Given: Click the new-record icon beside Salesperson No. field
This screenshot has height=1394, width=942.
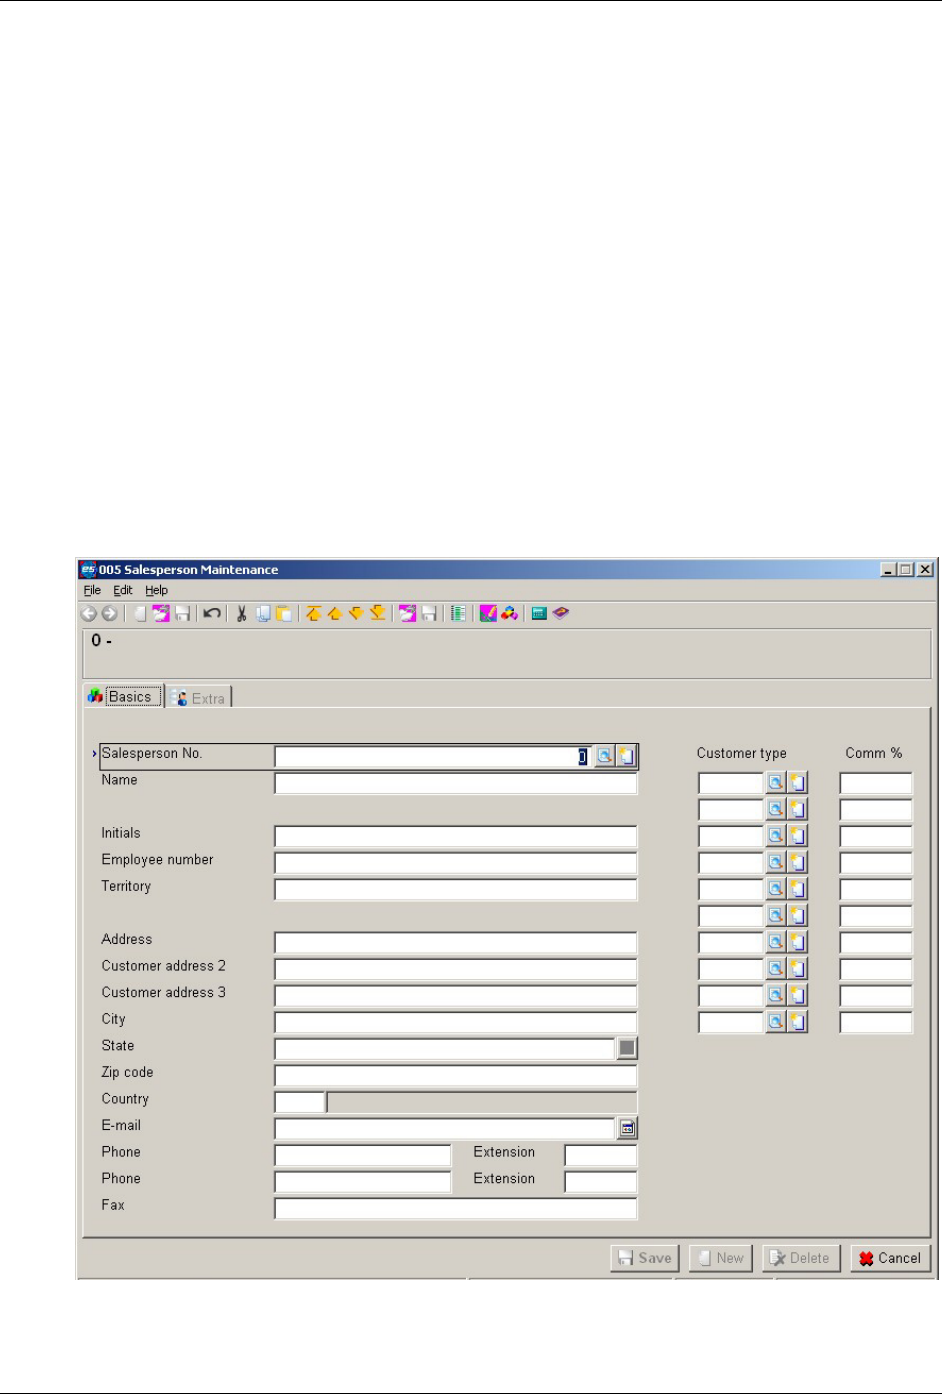Looking at the screenshot, I should pos(626,757).
